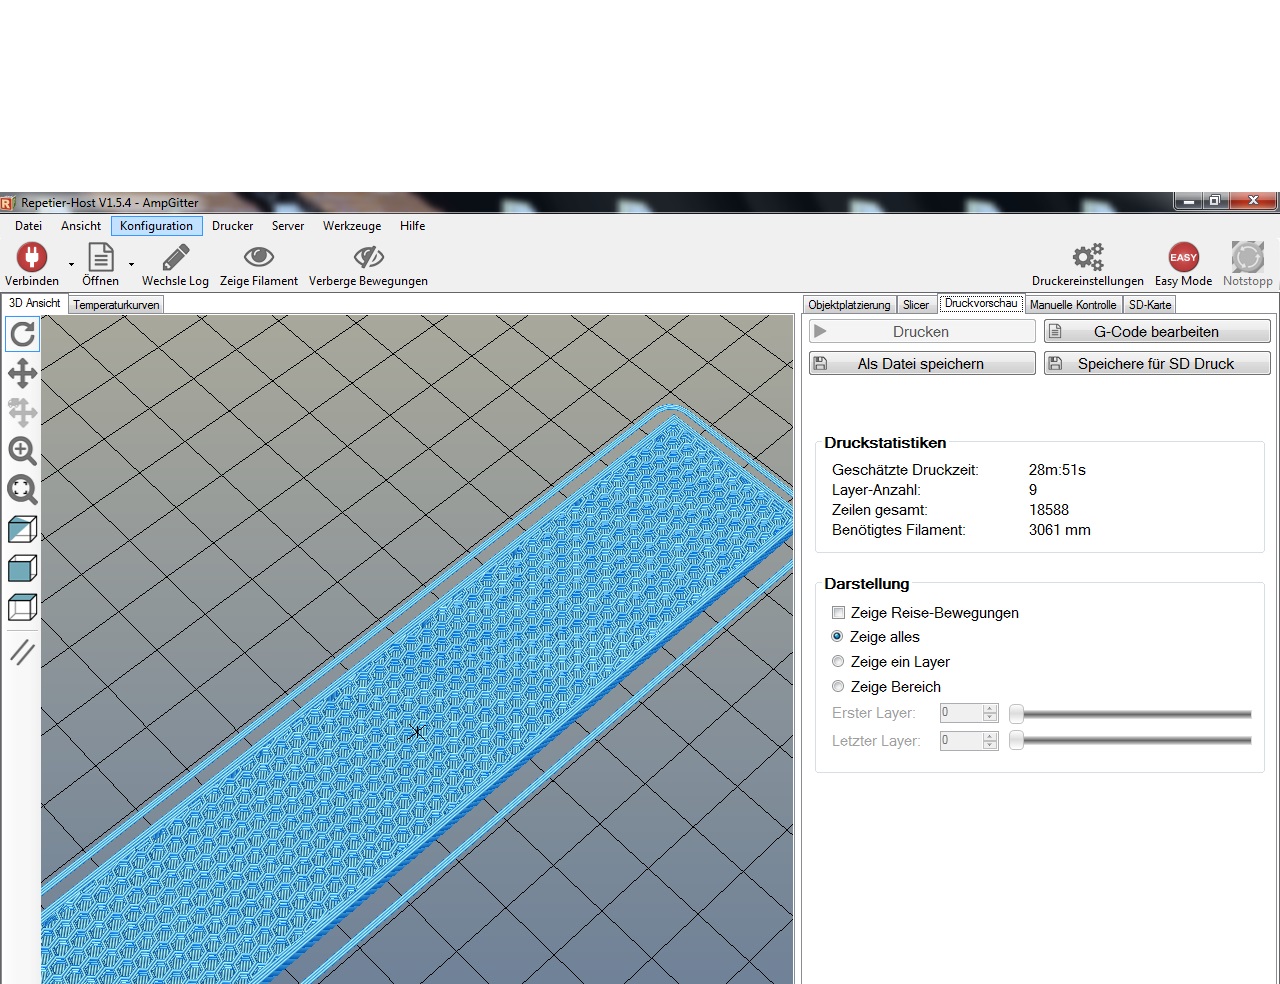Enable Zeige Reise-Bewegungen checkbox
Image resolution: width=1280 pixels, height=984 pixels.
pyautogui.click(x=838, y=613)
